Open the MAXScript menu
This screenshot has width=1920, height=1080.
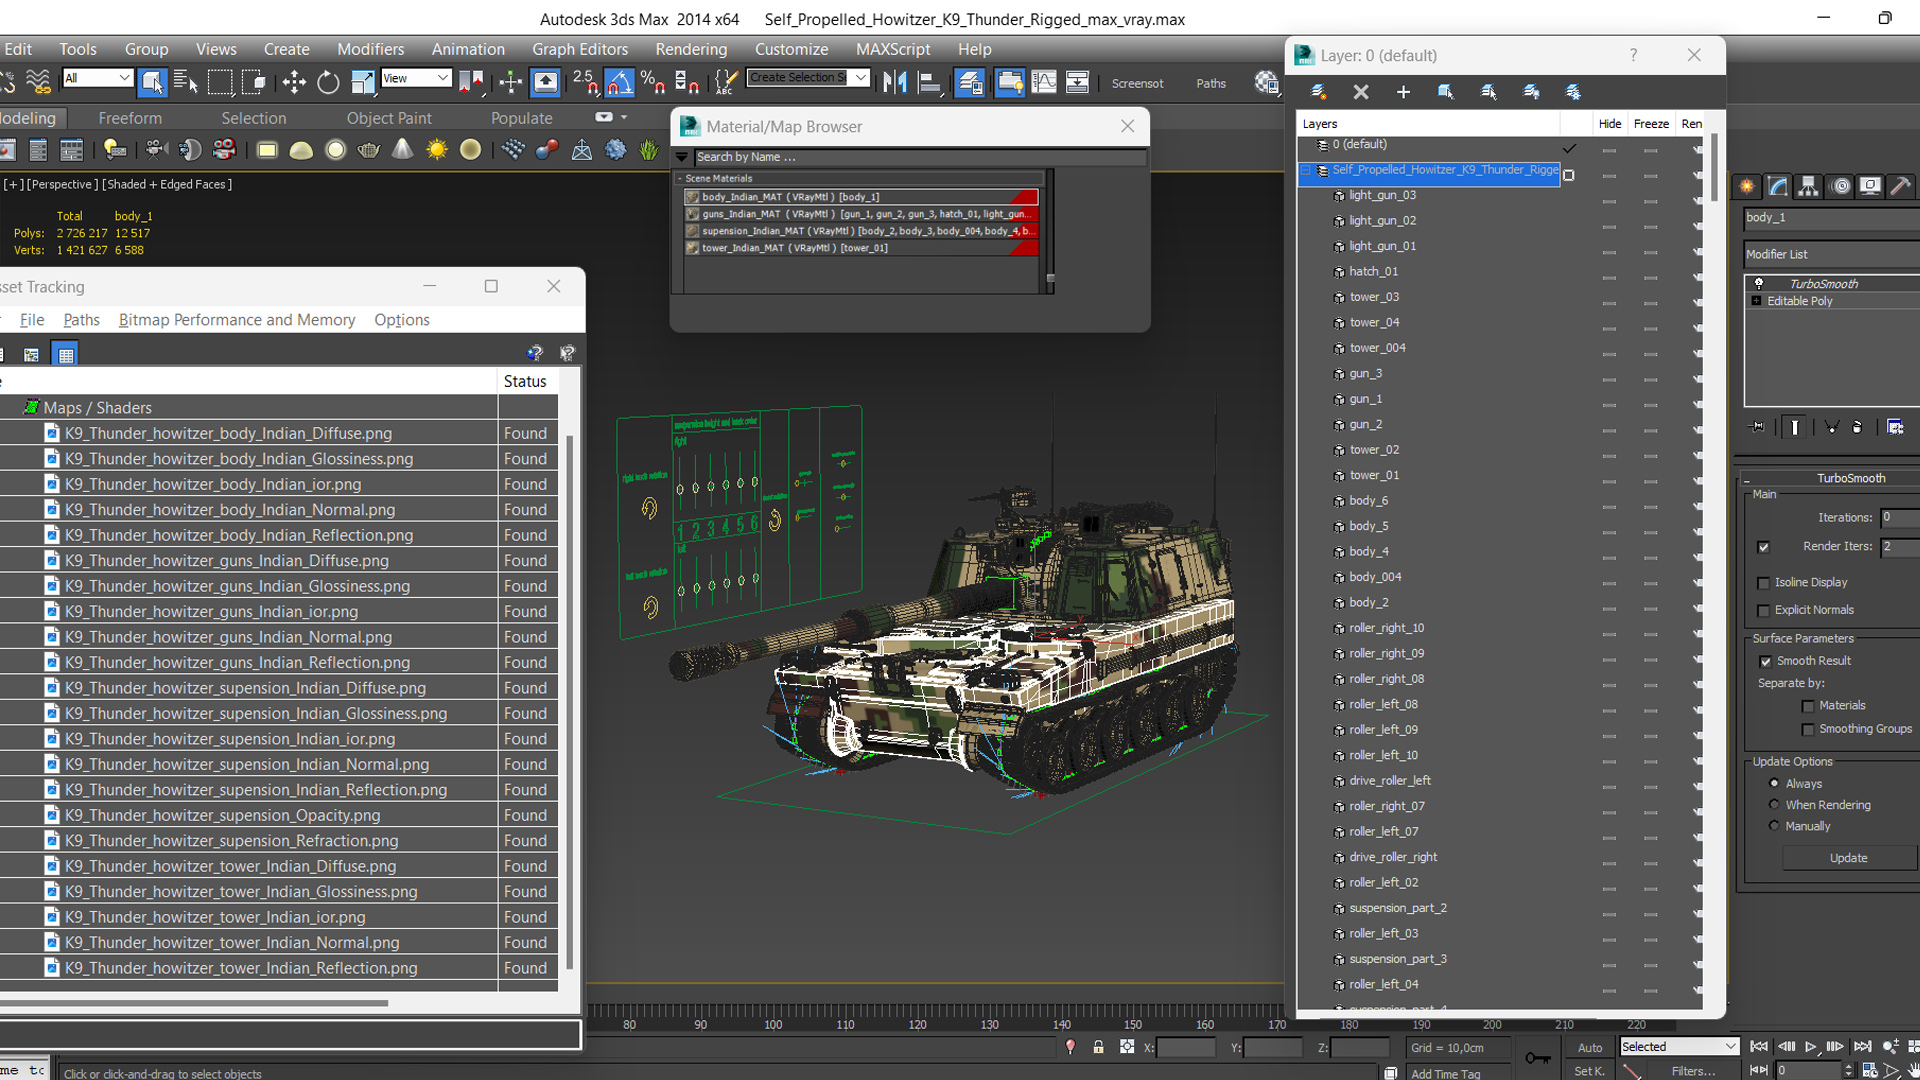893,49
